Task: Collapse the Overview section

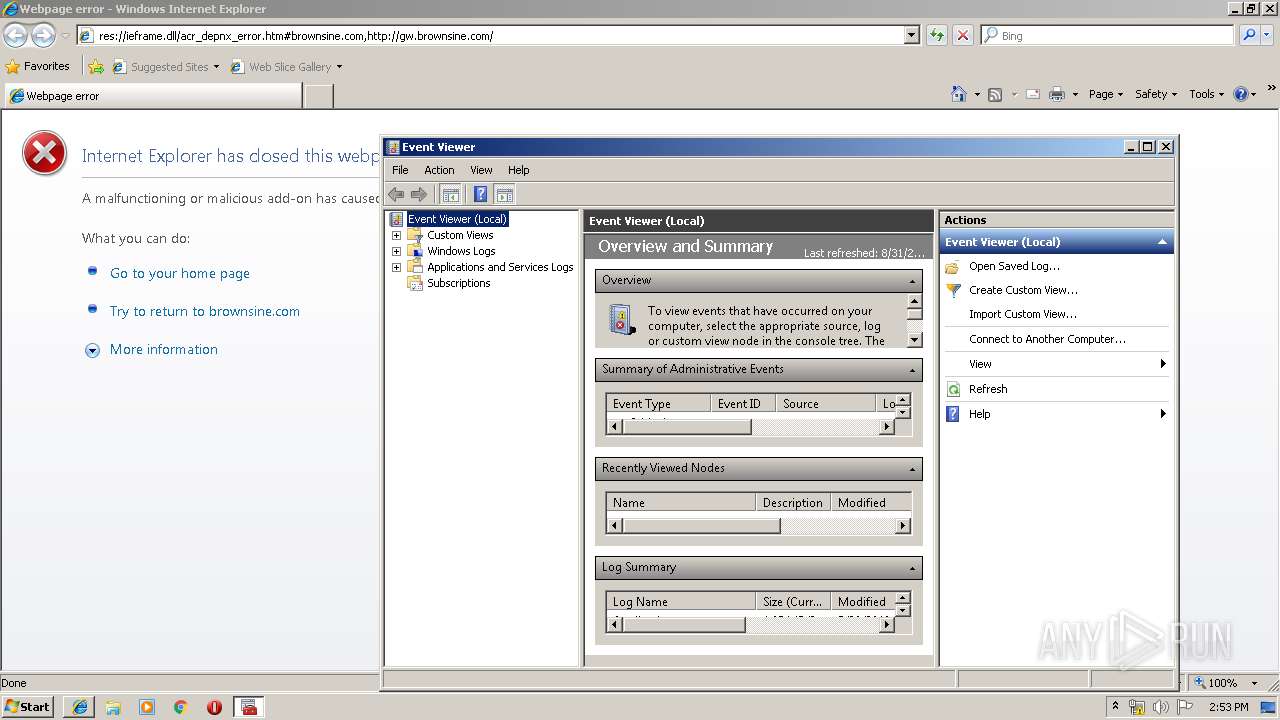Action: (912, 281)
